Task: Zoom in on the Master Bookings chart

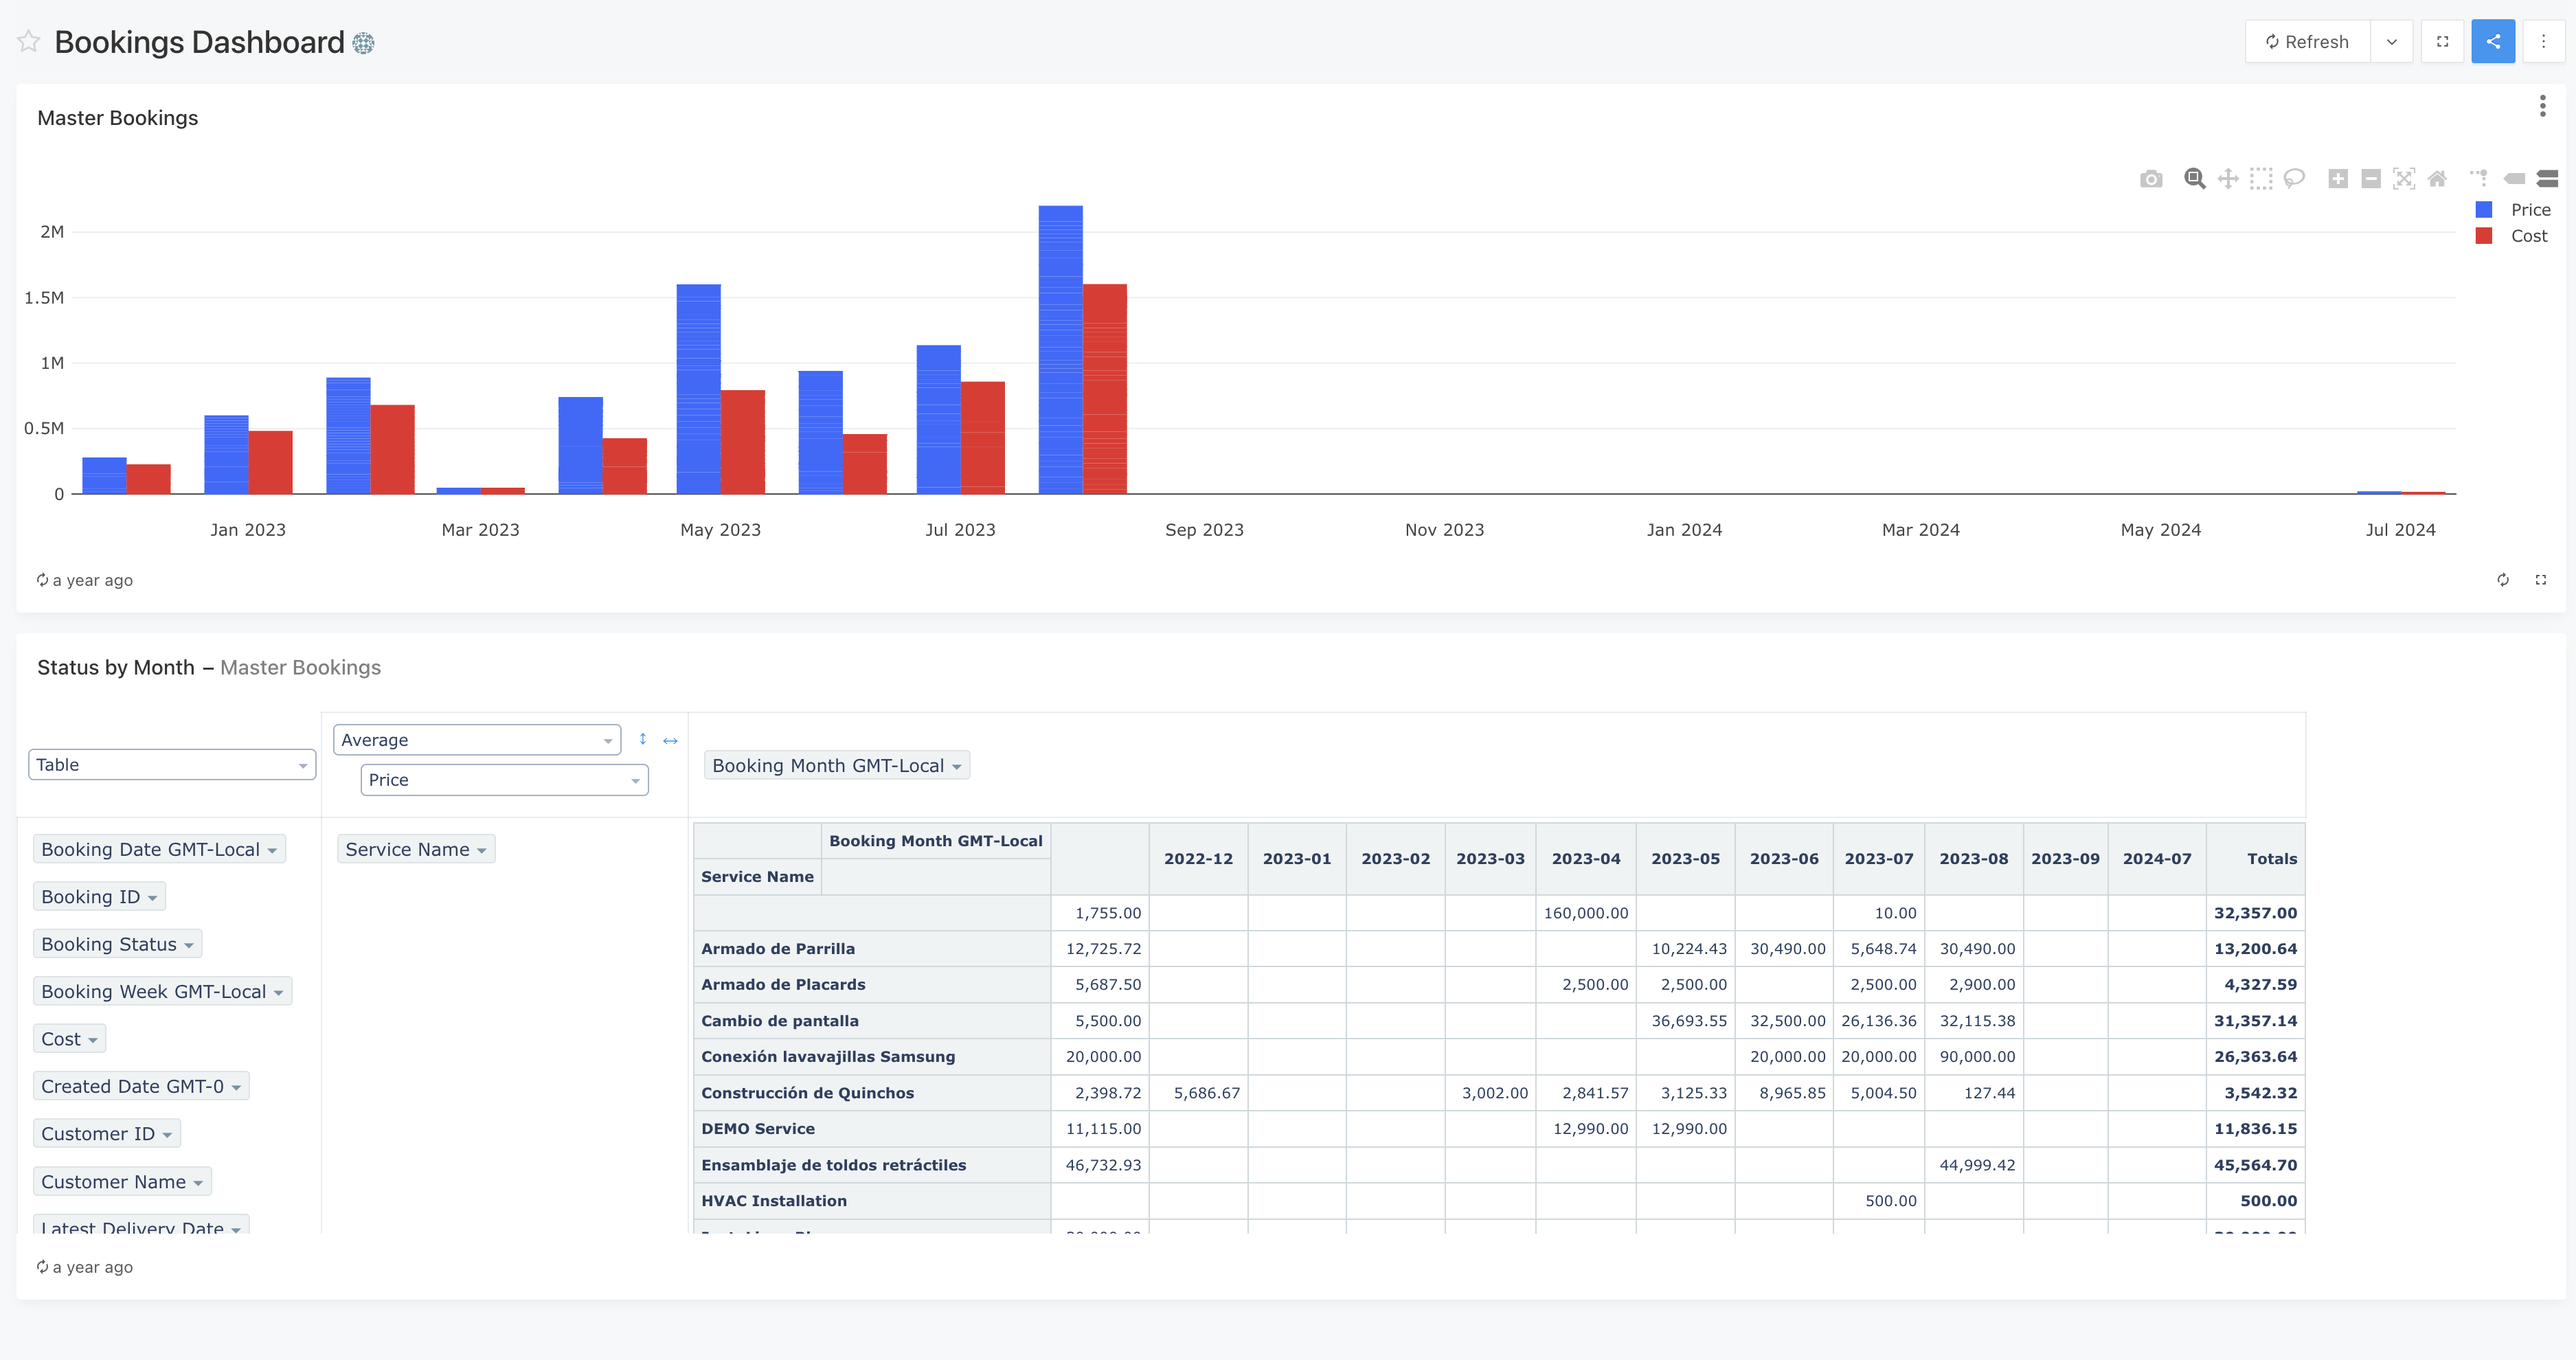Action: click(2338, 178)
